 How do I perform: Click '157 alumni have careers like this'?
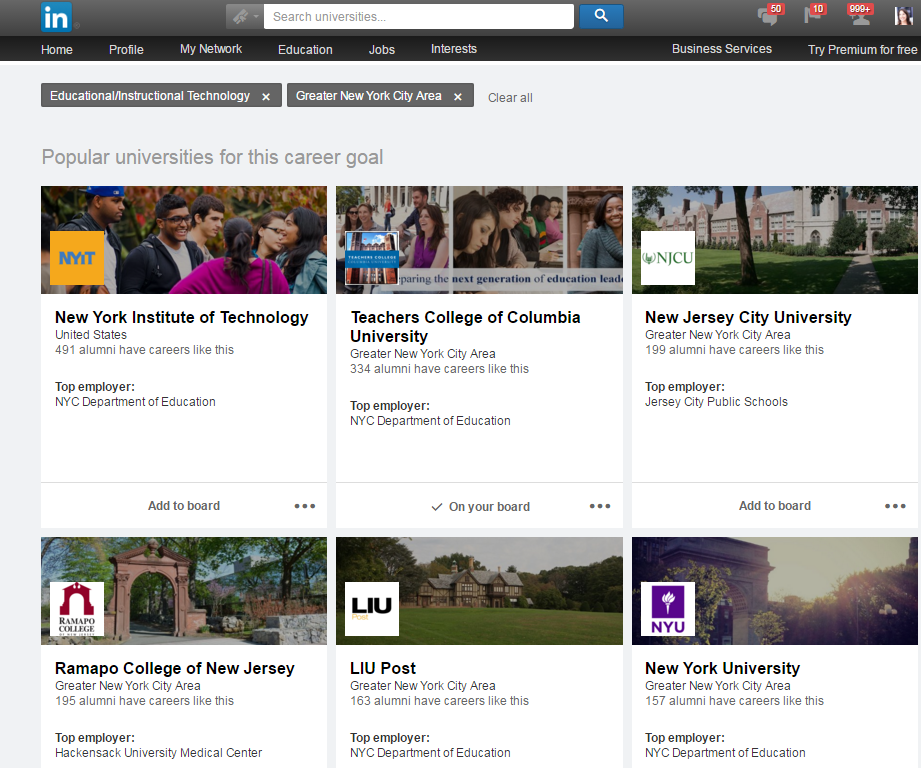tap(734, 701)
